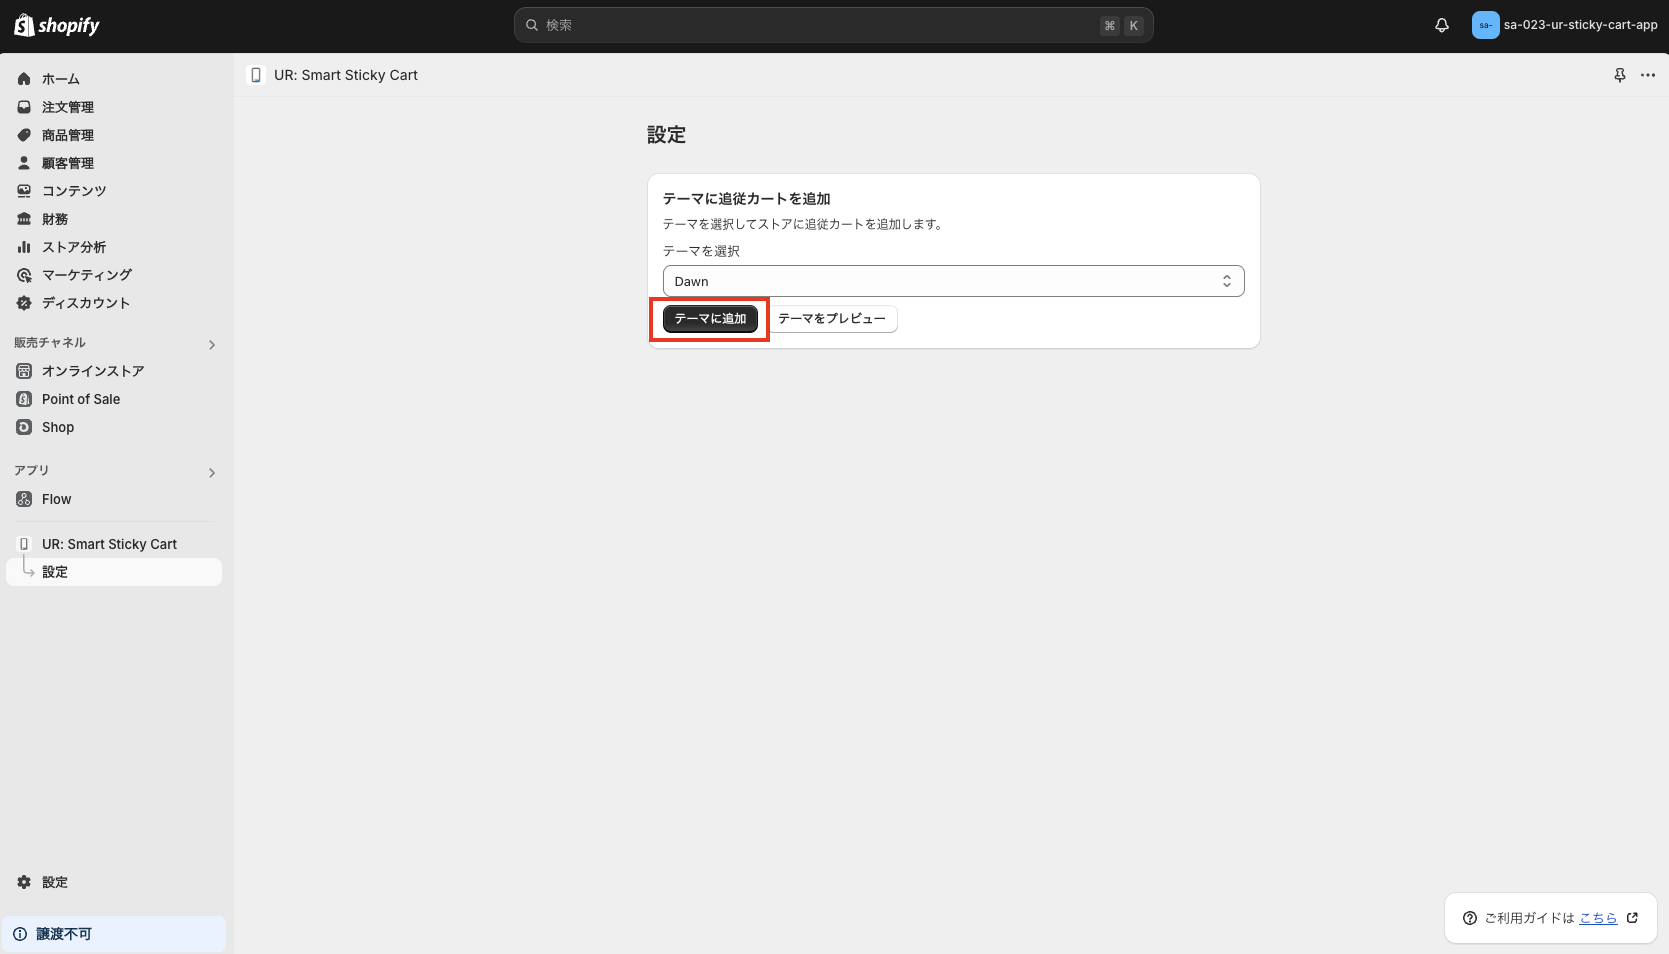Viewport: 1669px width, 954px height.
Task: Click the テーマに追従カートを追加 card title
Action: click(747, 199)
